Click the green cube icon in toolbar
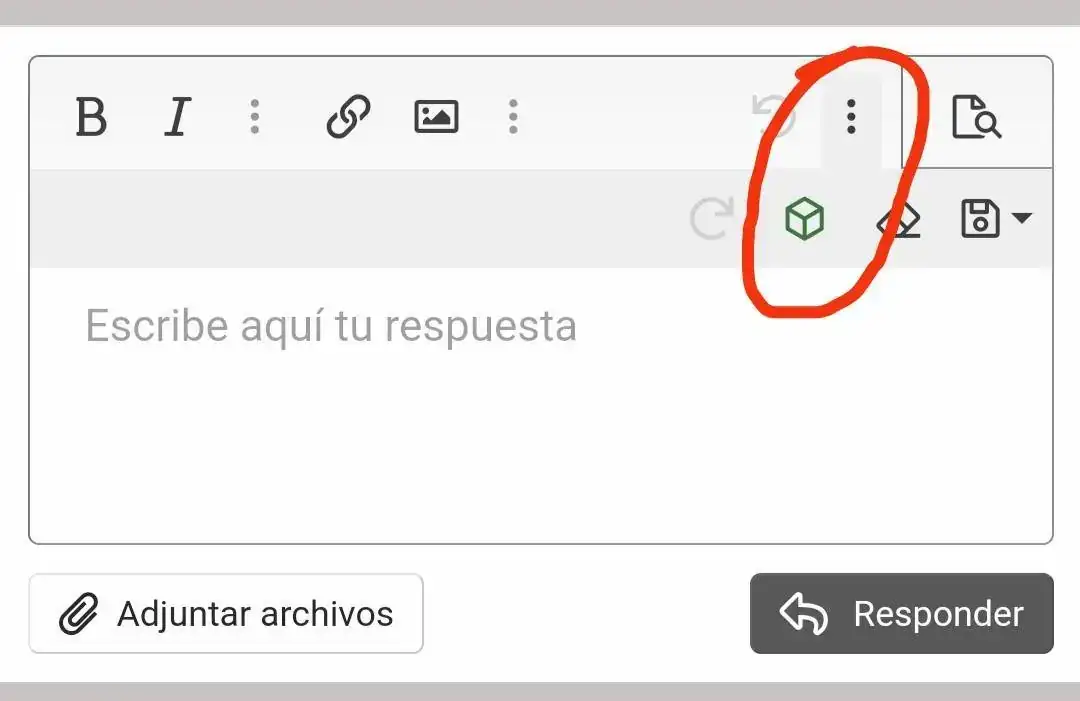1080x701 pixels. click(804, 218)
